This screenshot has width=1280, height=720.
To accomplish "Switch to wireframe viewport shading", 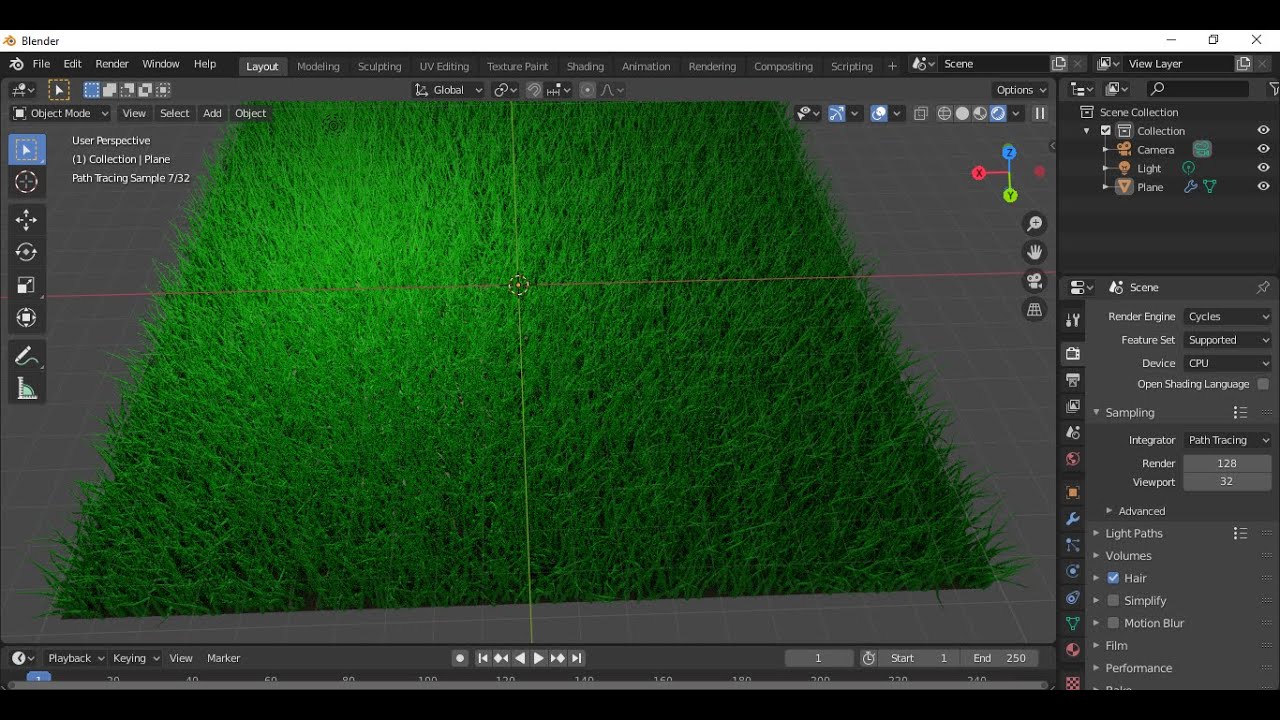I will coord(944,113).
